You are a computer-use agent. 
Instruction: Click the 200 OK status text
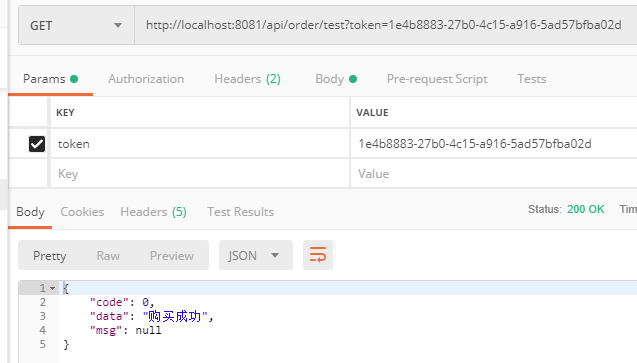[585, 209]
